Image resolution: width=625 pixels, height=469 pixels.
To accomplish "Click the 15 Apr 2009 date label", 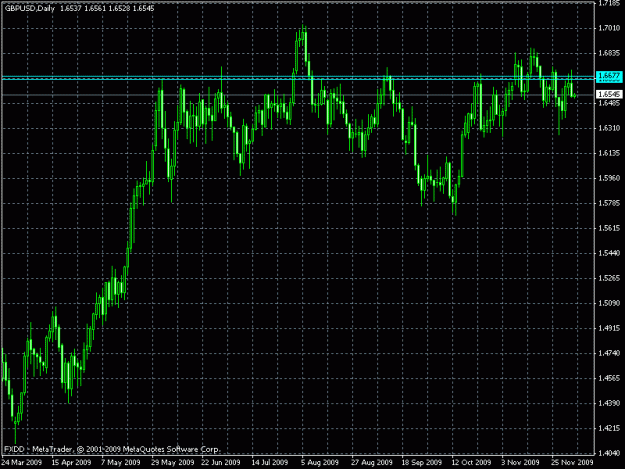I will coord(71,463).
